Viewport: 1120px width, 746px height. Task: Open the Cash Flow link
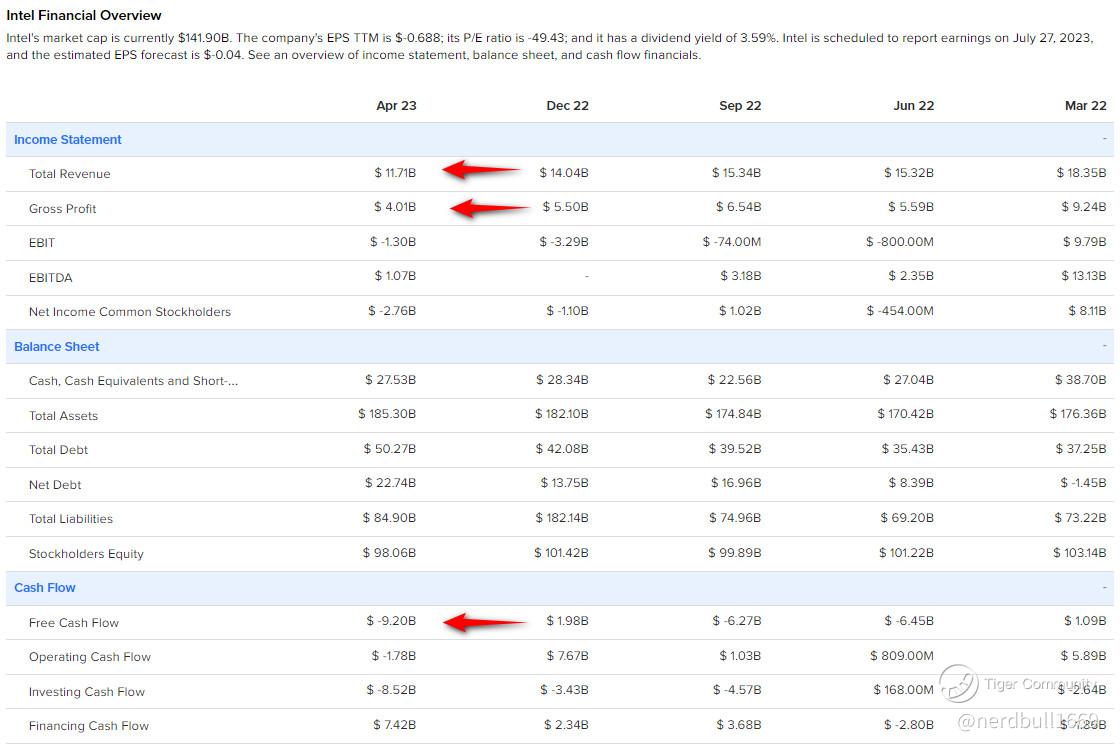coord(44,587)
